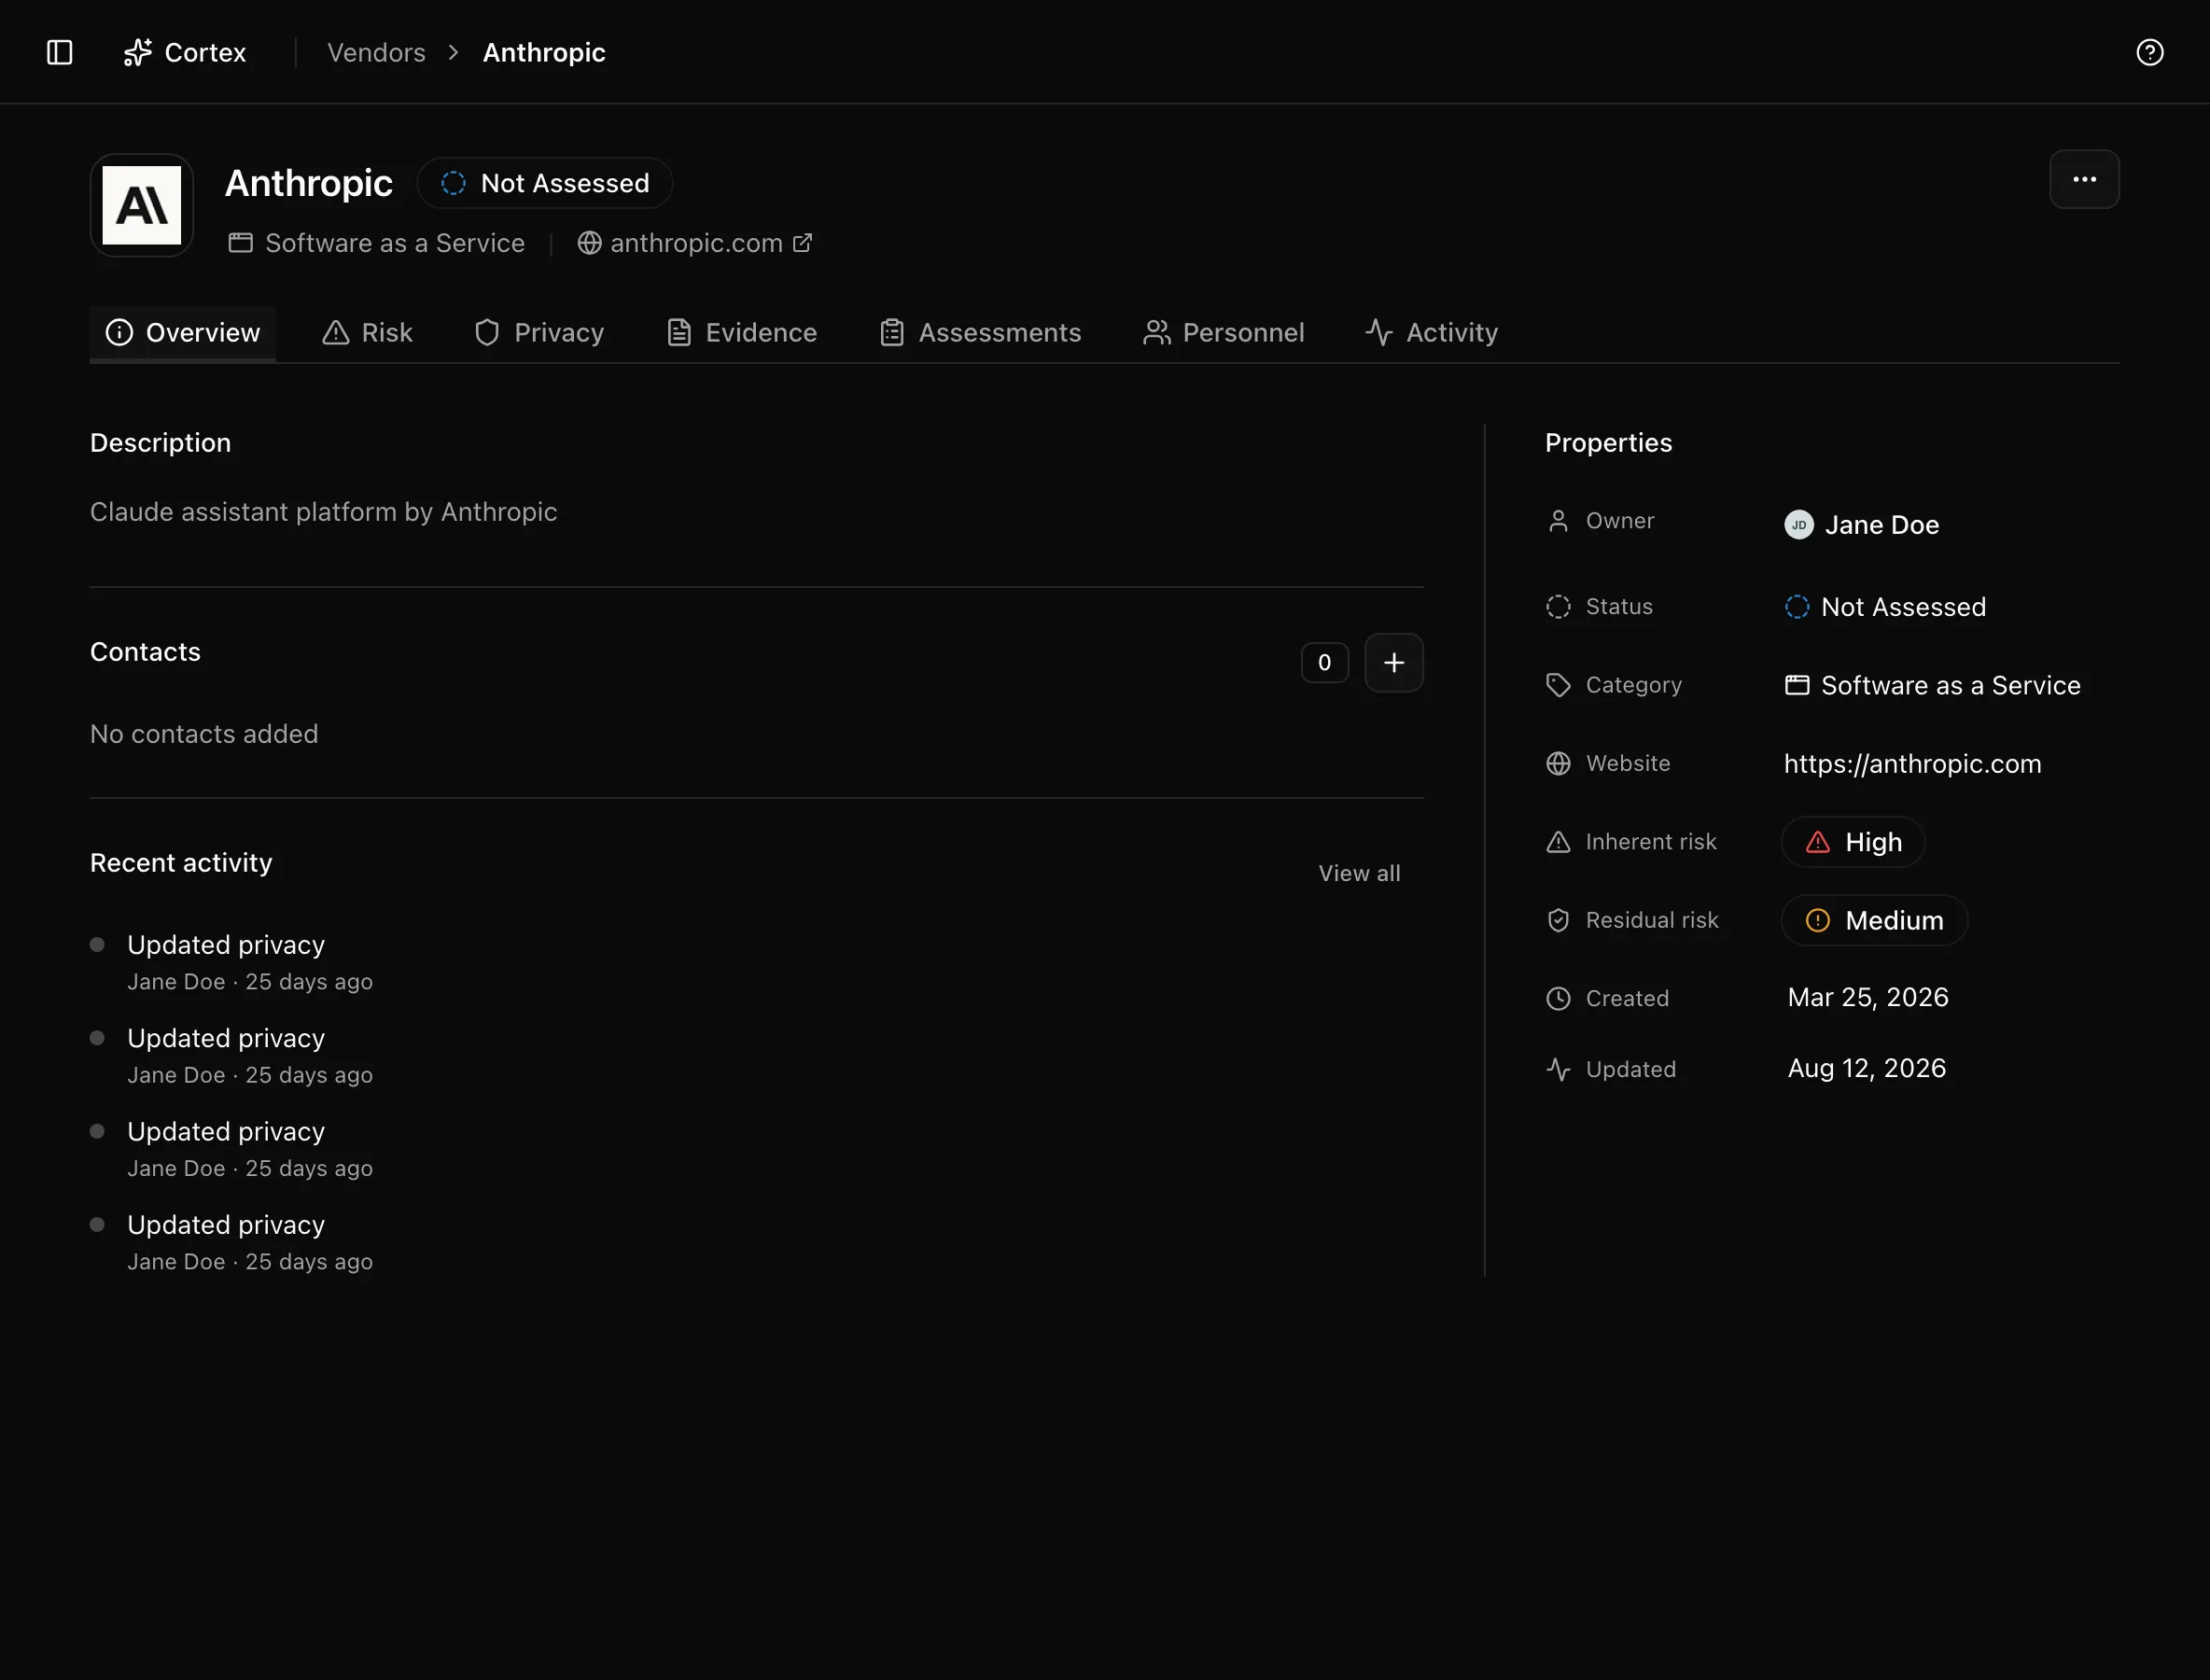Toggle the sidebar panel icon
The image size is (2210, 1680).
60,52
